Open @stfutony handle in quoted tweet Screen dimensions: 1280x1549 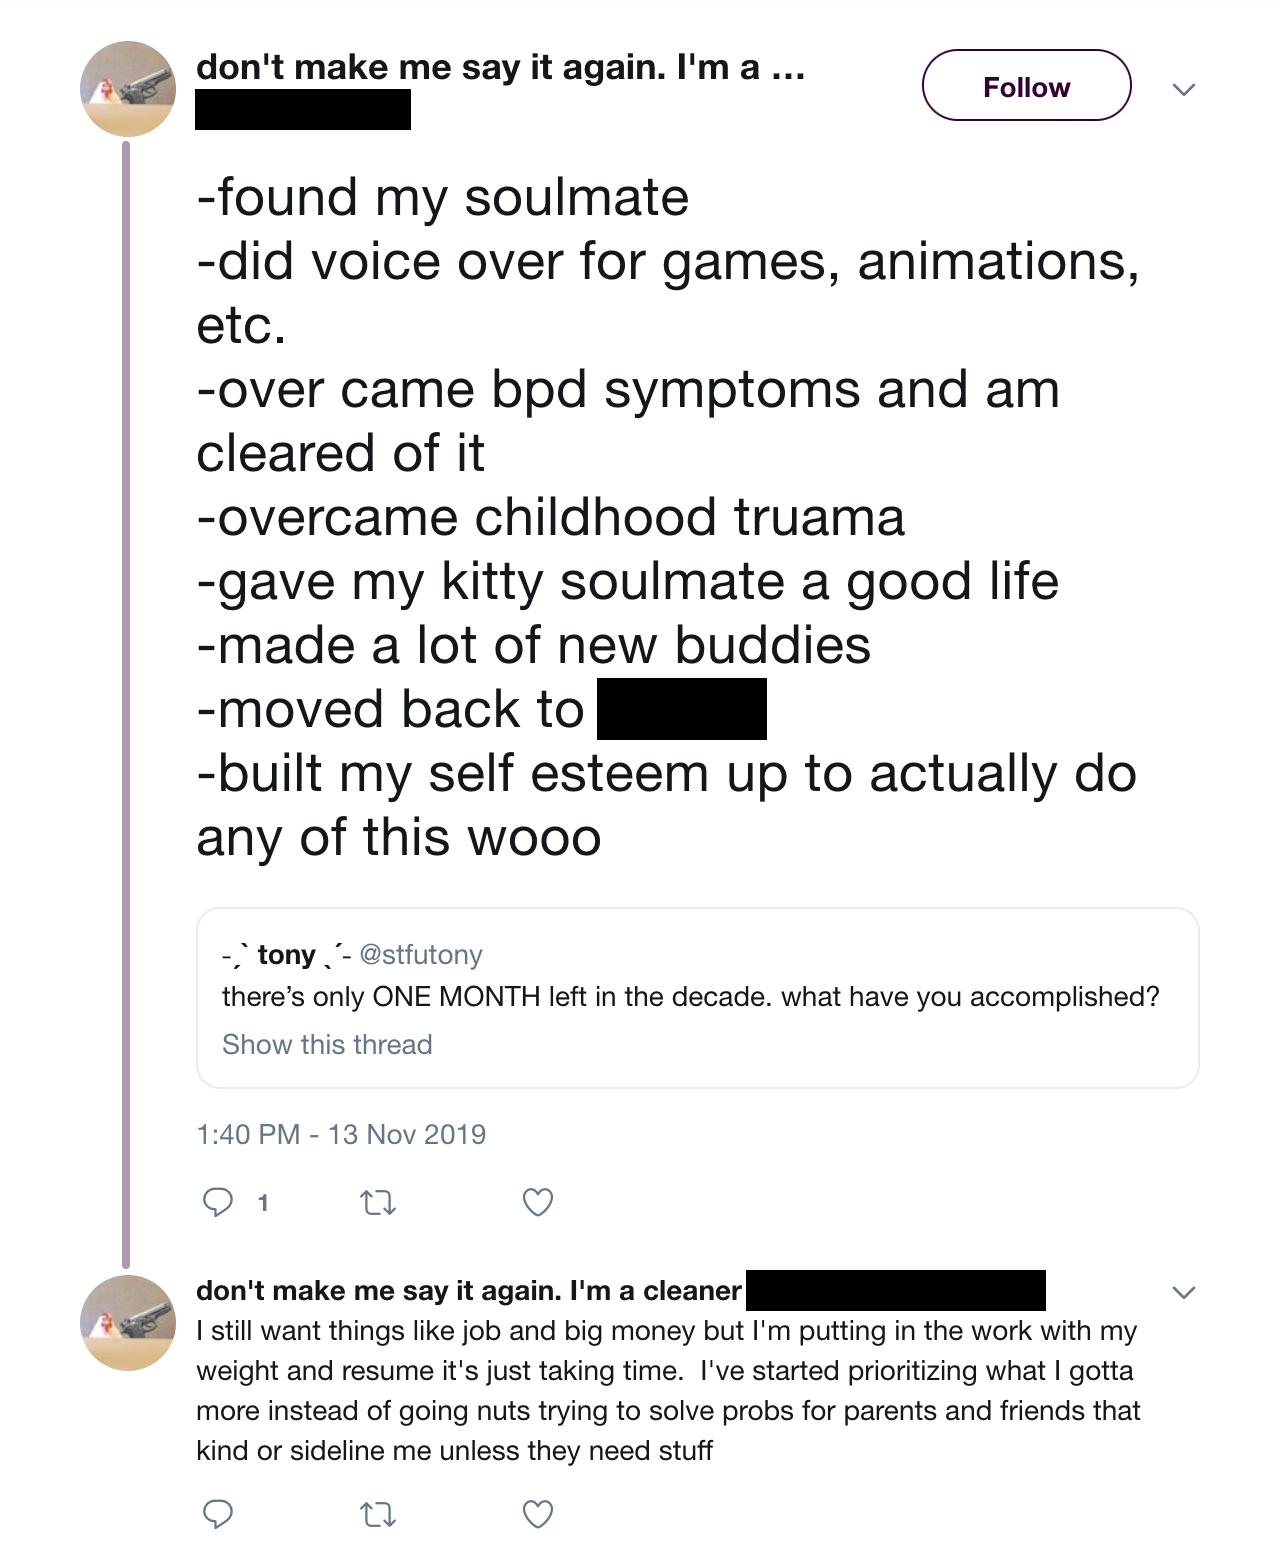(x=420, y=955)
